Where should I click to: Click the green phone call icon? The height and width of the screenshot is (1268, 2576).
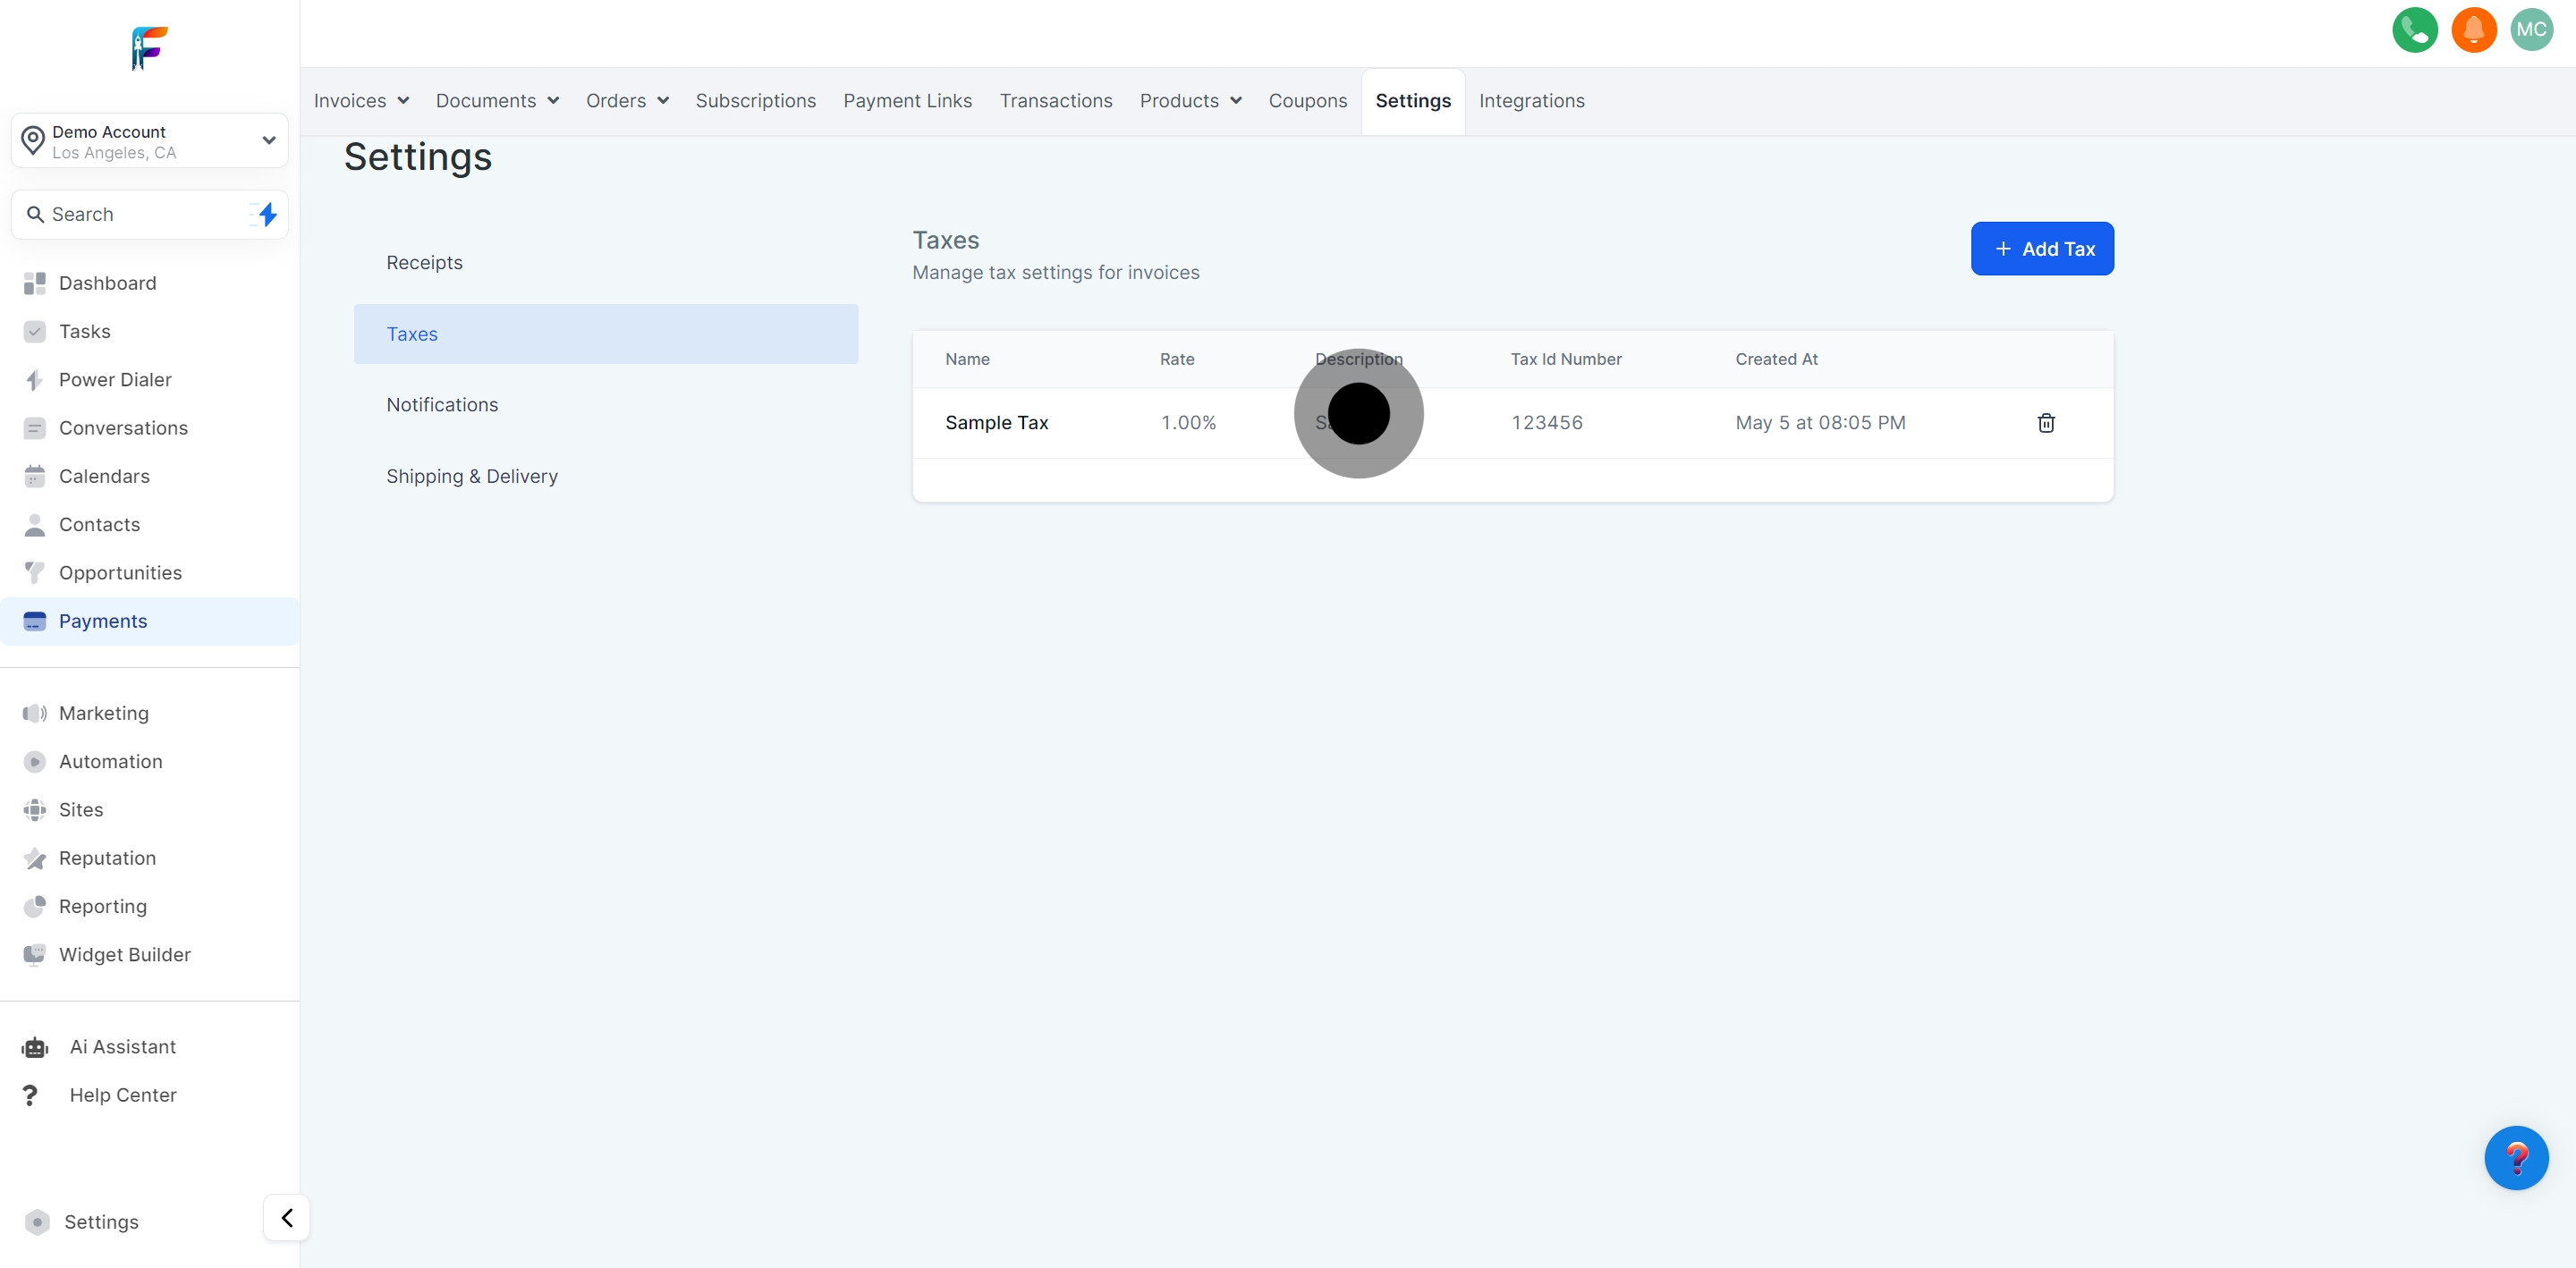click(2414, 30)
